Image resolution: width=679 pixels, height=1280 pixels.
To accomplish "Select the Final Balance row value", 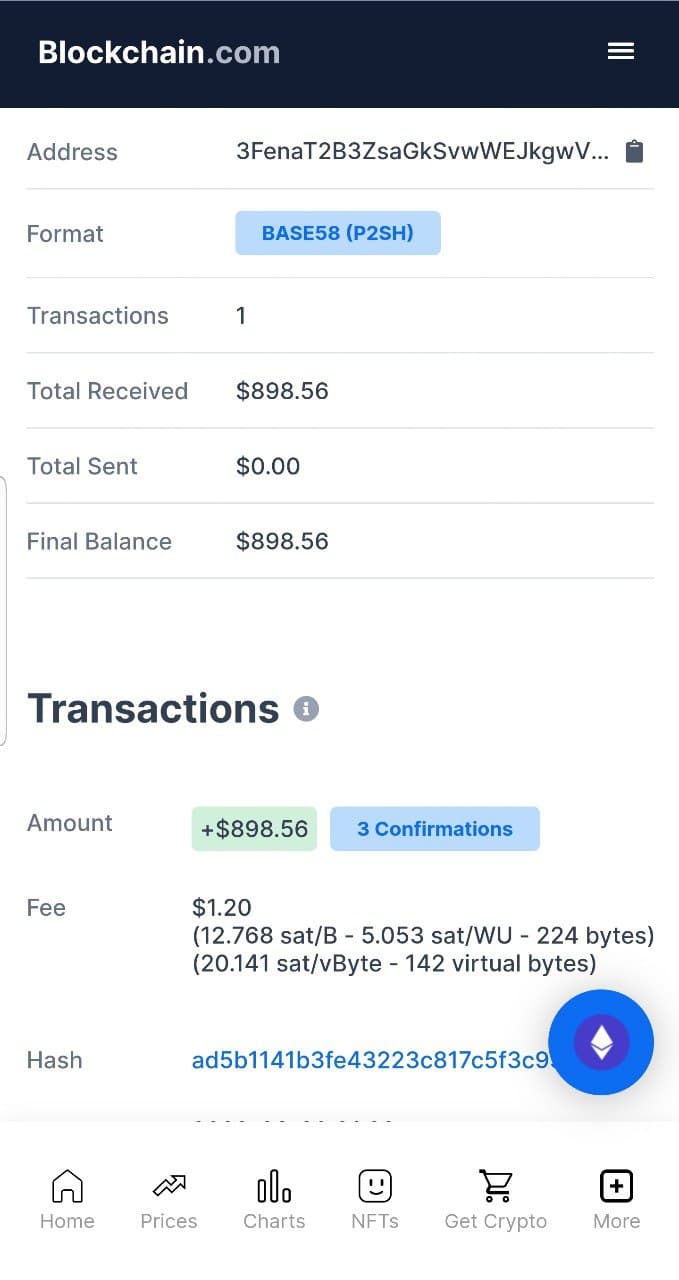I will [x=282, y=541].
